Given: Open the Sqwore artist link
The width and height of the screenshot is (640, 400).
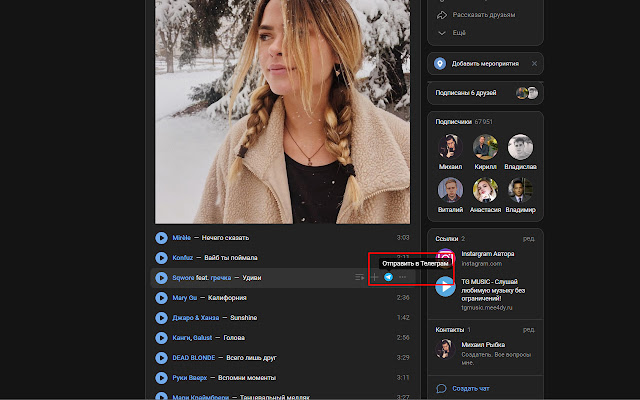Looking at the screenshot, I should coord(183,278).
